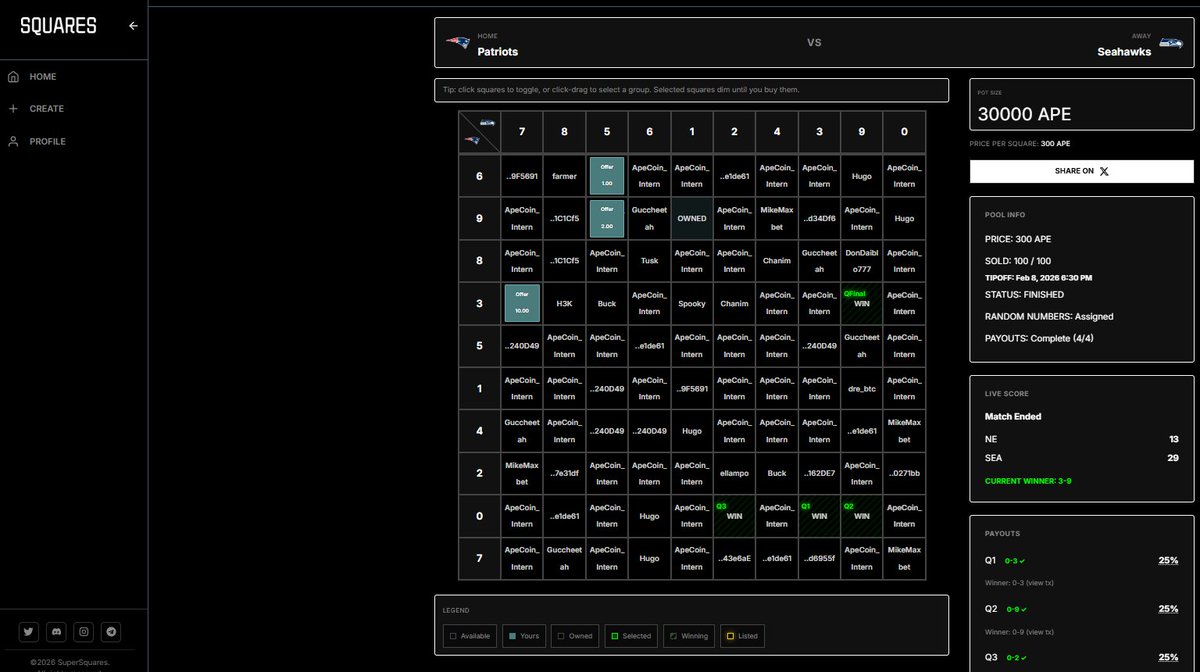
Task: Click the Twitter icon in the footer
Action: [27, 631]
